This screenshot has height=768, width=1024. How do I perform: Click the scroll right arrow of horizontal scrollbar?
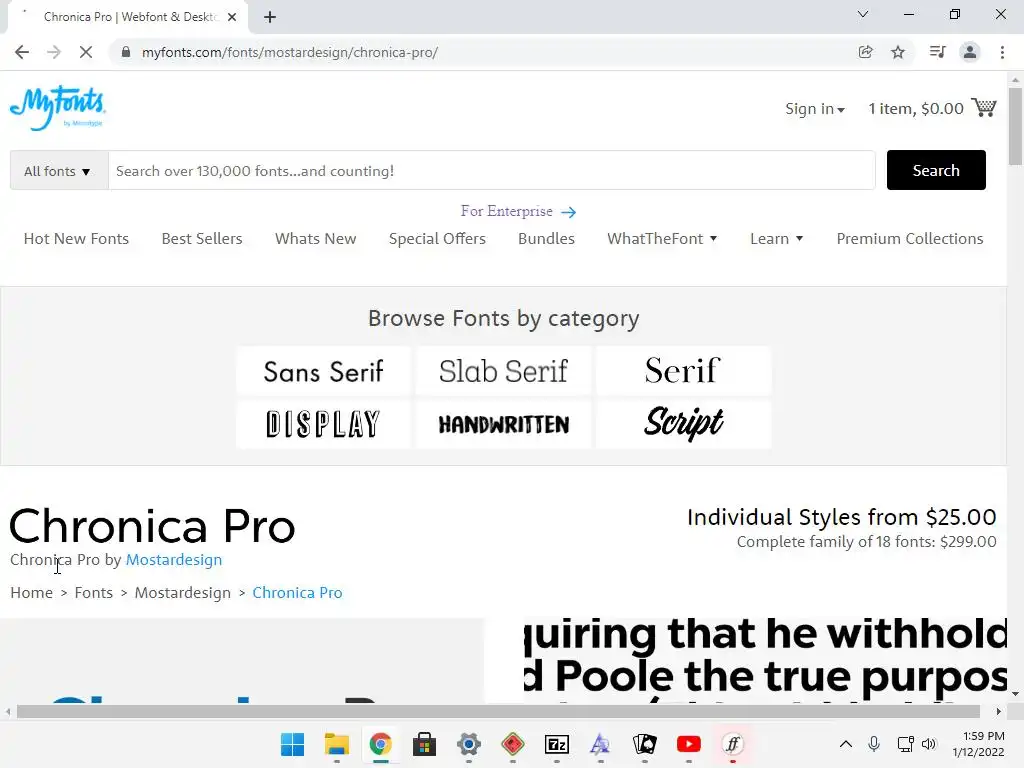pos(999,711)
